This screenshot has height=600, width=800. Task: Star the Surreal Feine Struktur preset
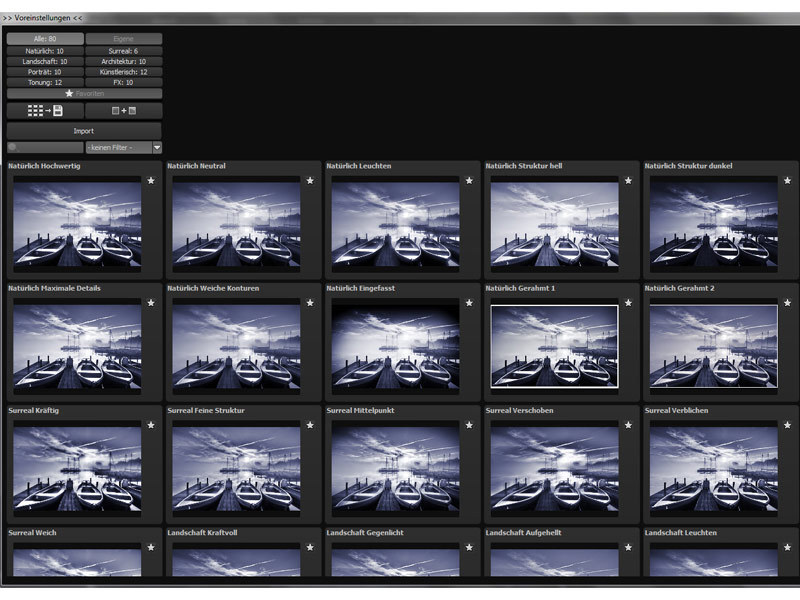pos(310,425)
